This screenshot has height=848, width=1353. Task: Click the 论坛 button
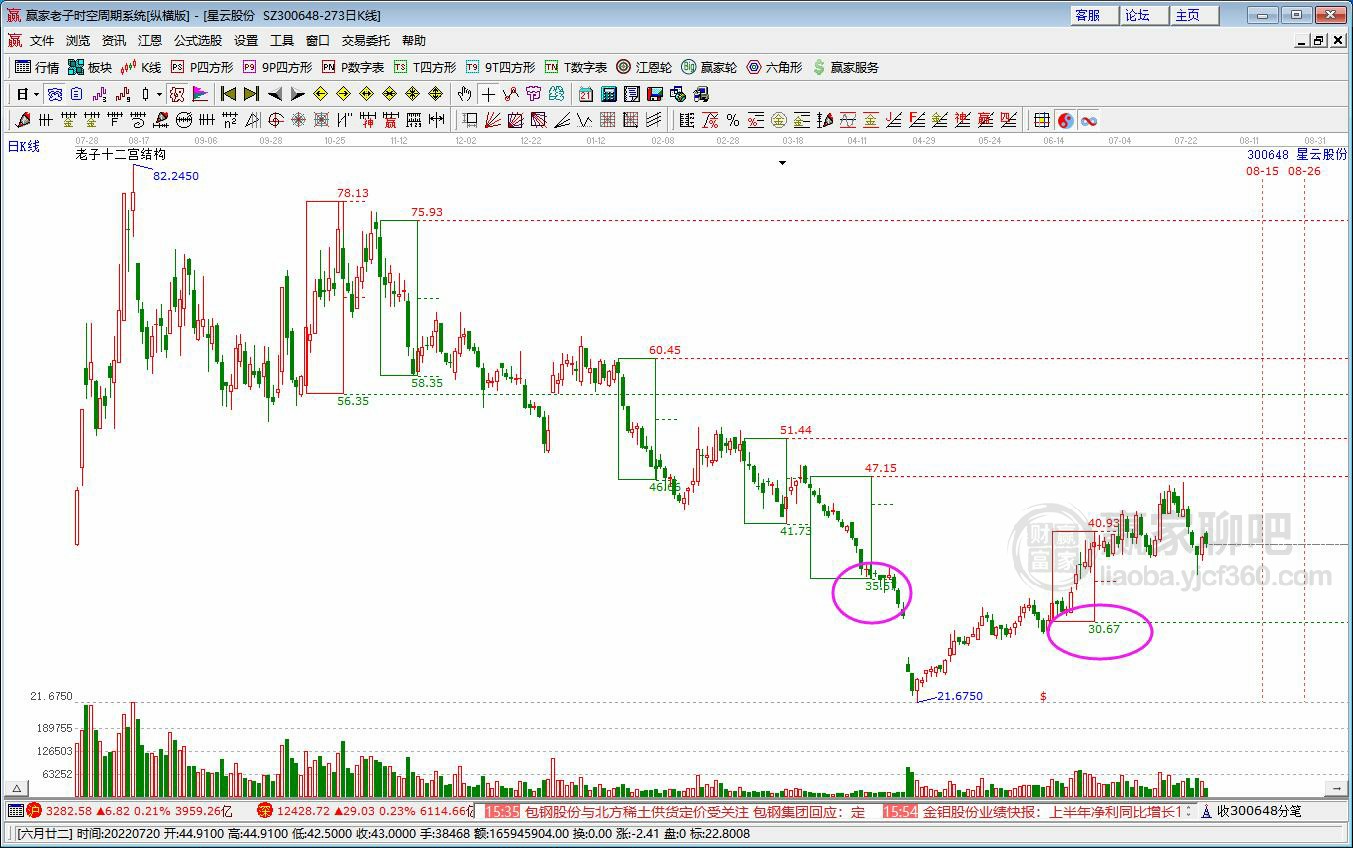click(x=1144, y=15)
